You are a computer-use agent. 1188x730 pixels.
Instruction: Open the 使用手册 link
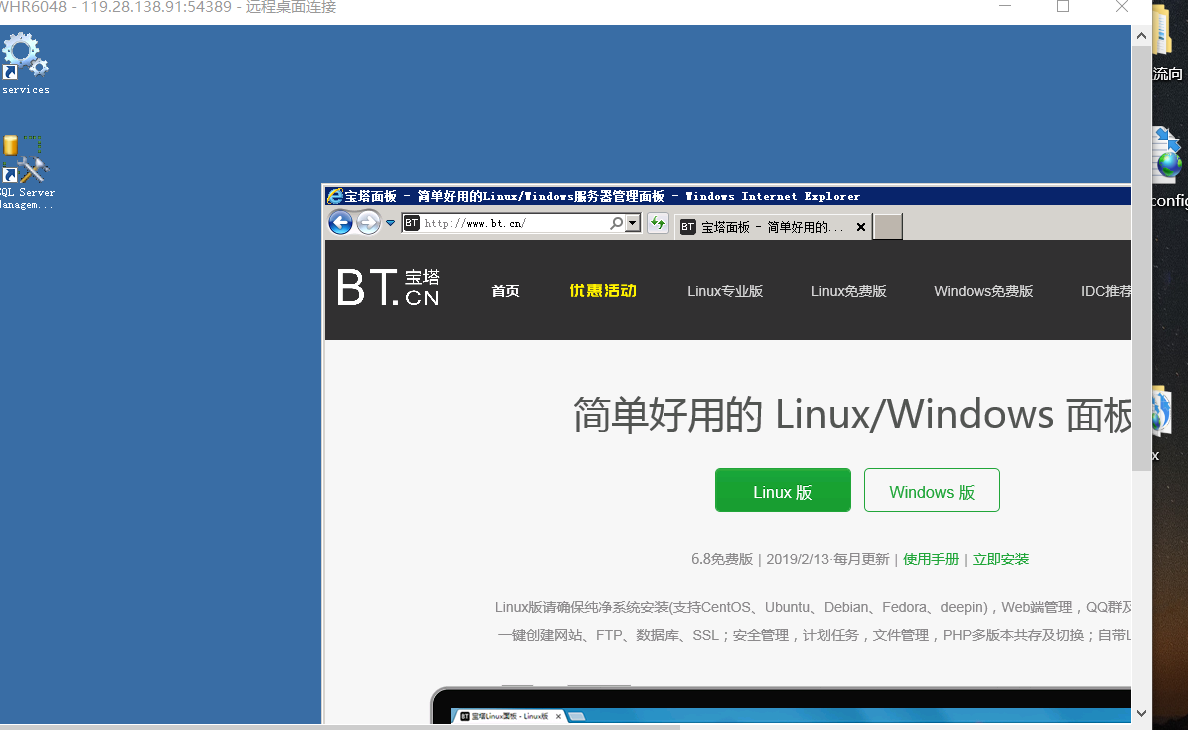[x=931, y=559]
